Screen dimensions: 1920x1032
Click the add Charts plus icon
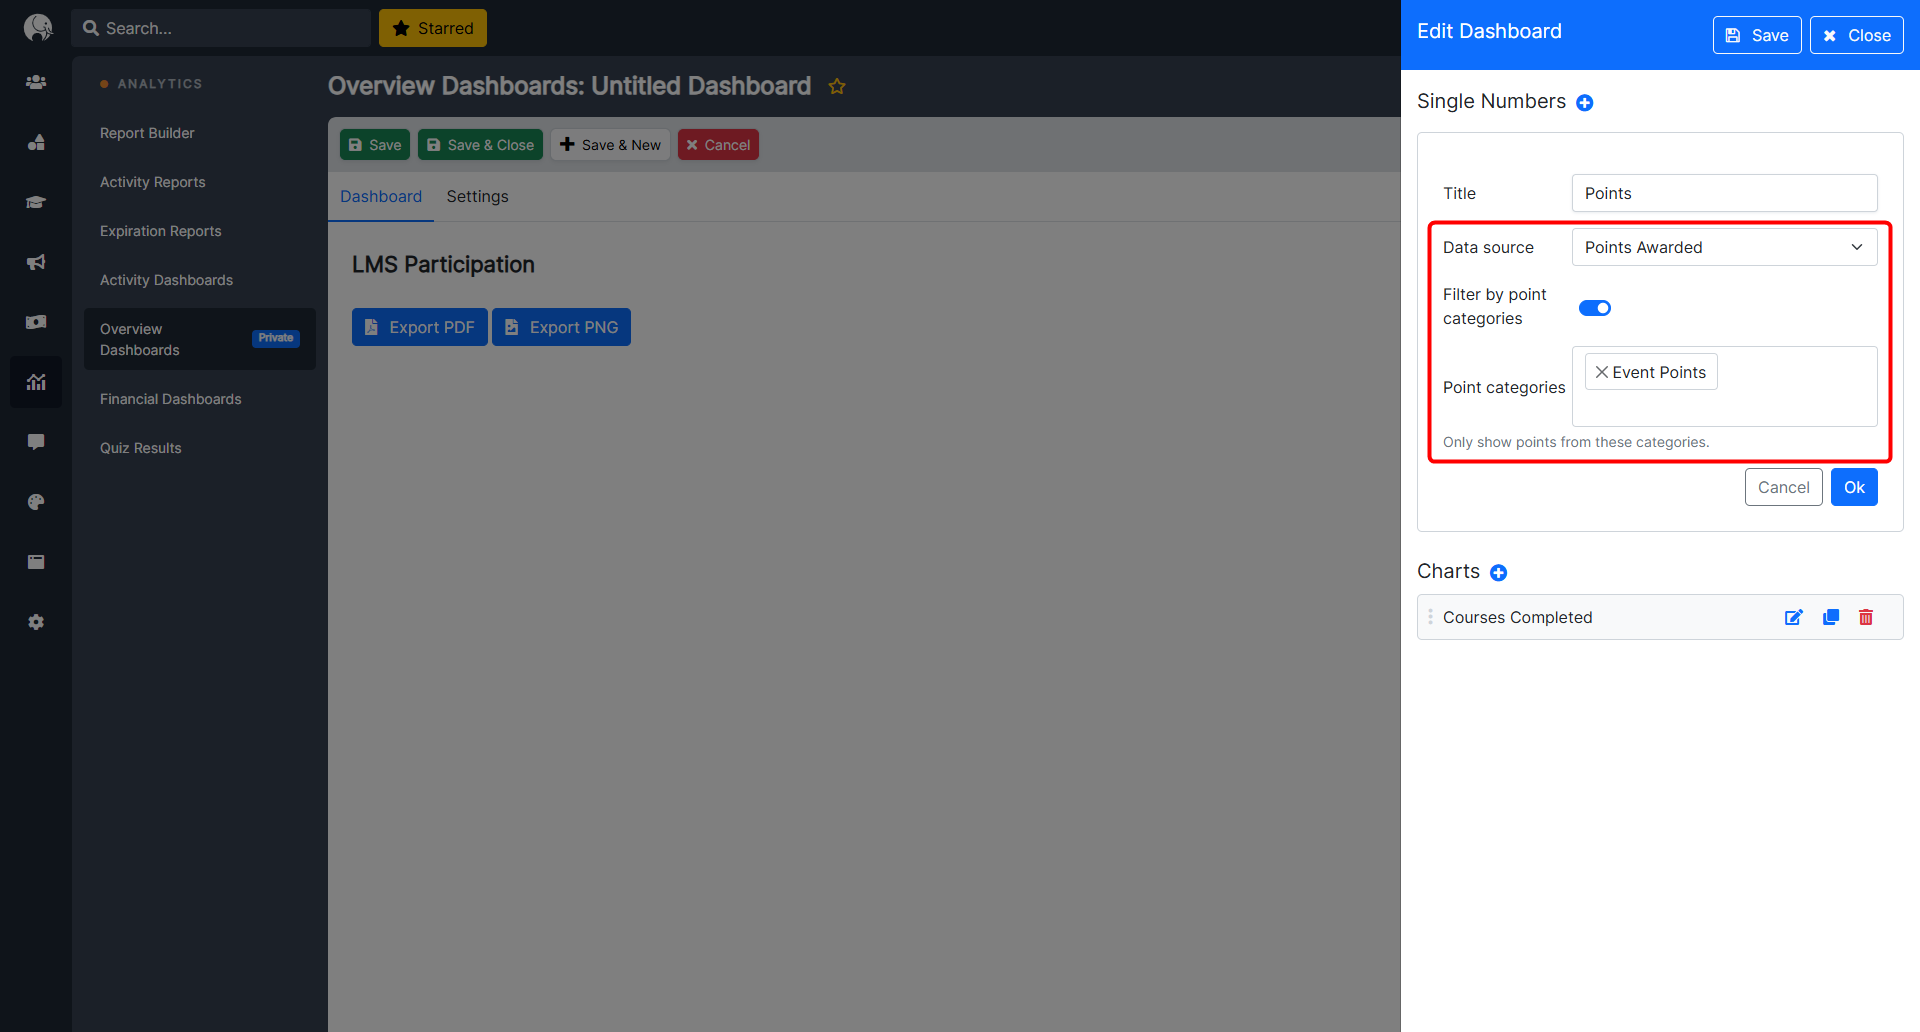[x=1498, y=573]
